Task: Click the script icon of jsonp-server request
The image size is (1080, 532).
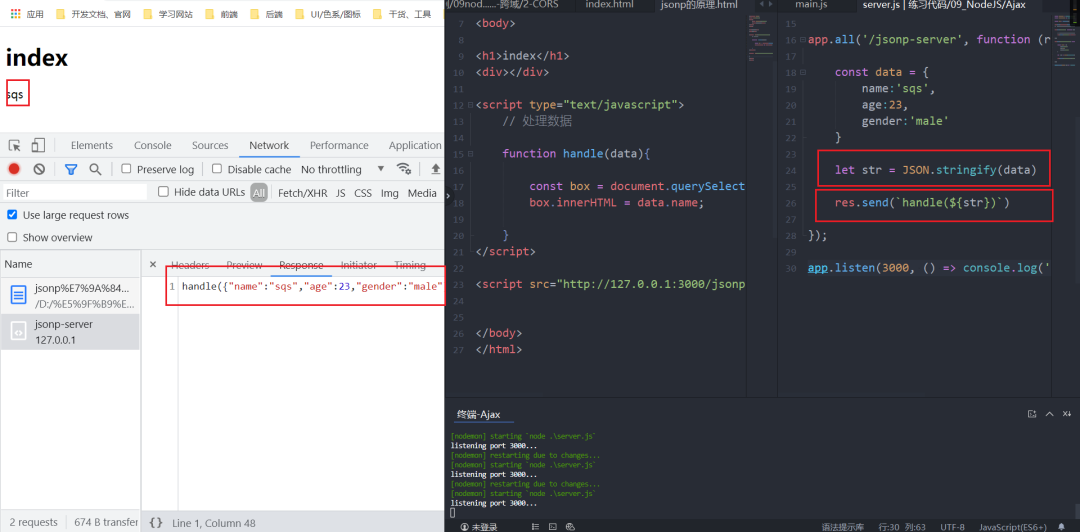Action: point(19,331)
